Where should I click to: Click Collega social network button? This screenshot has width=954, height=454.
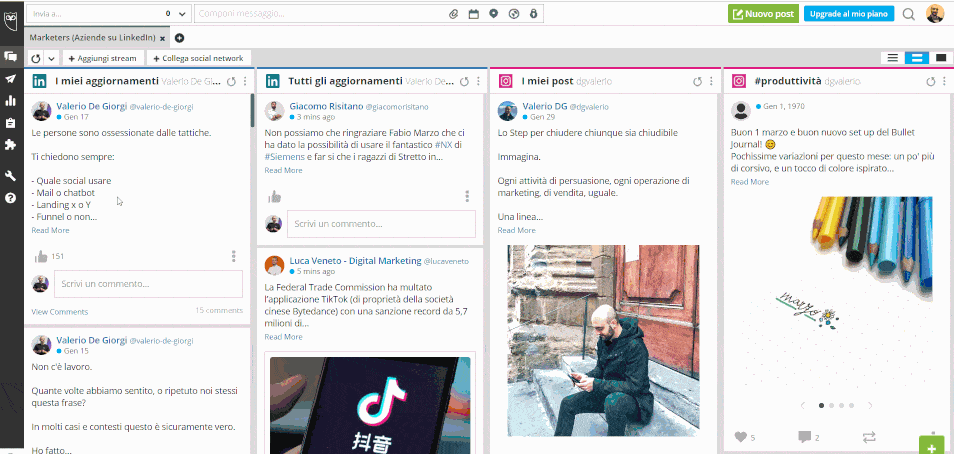(199, 58)
